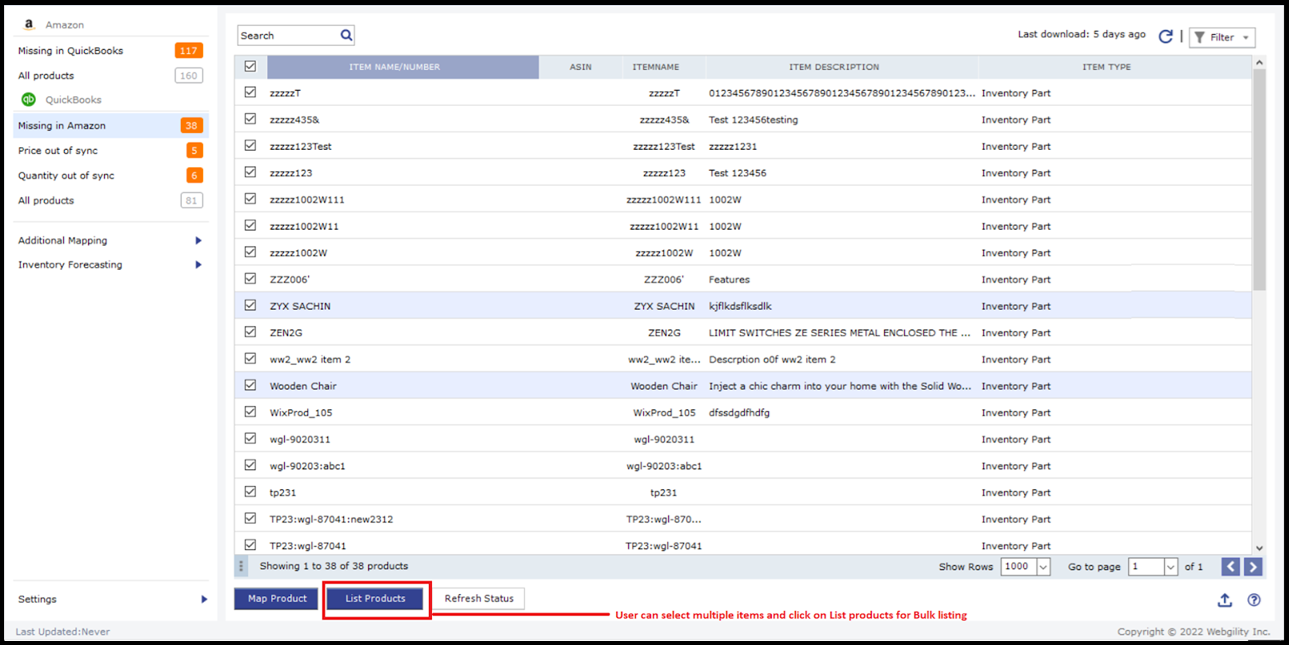Screen dimensions: 1289x645
Task: Click the refresh download icon
Action: tap(1165, 37)
